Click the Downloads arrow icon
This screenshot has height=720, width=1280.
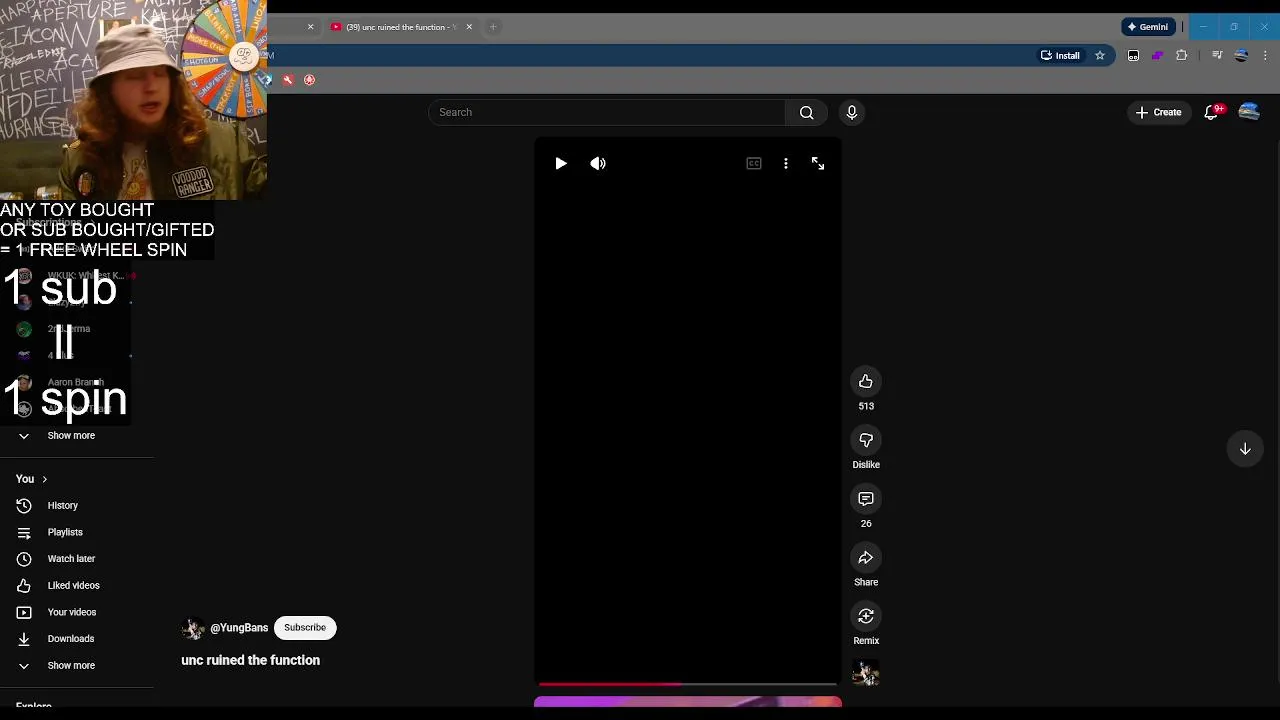(24, 639)
